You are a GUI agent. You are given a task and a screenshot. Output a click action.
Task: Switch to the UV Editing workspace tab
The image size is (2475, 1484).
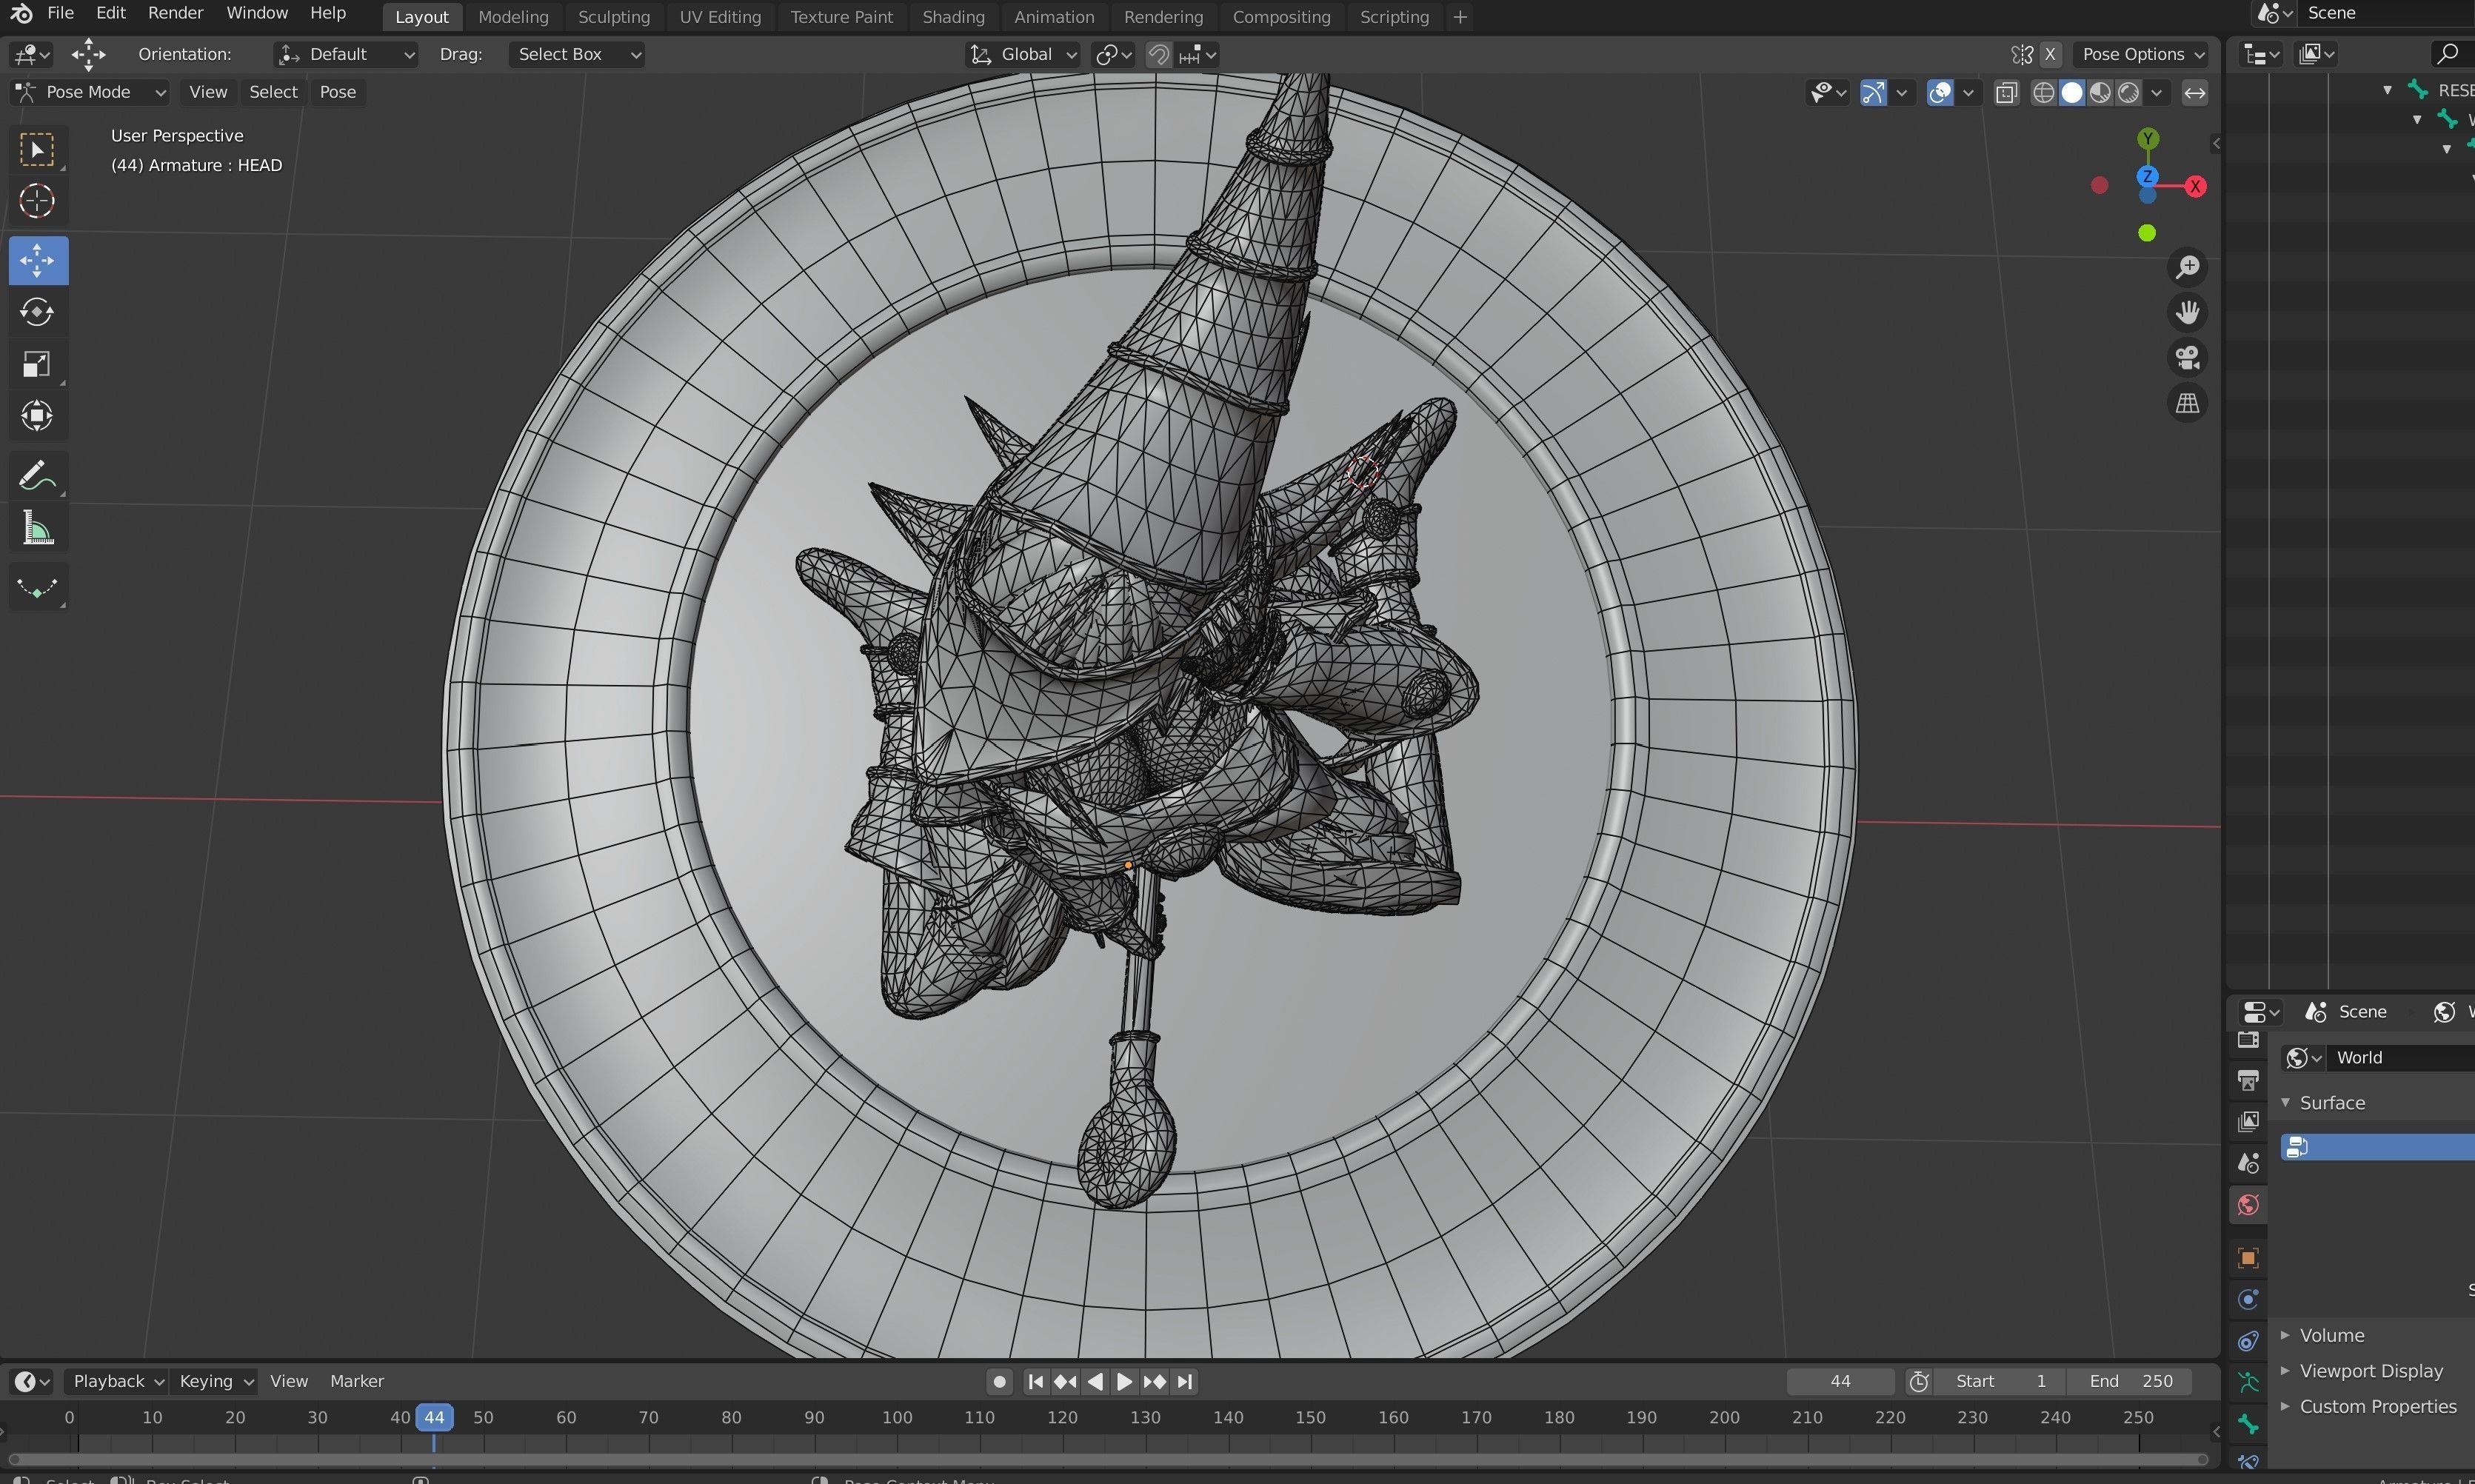pyautogui.click(x=720, y=17)
